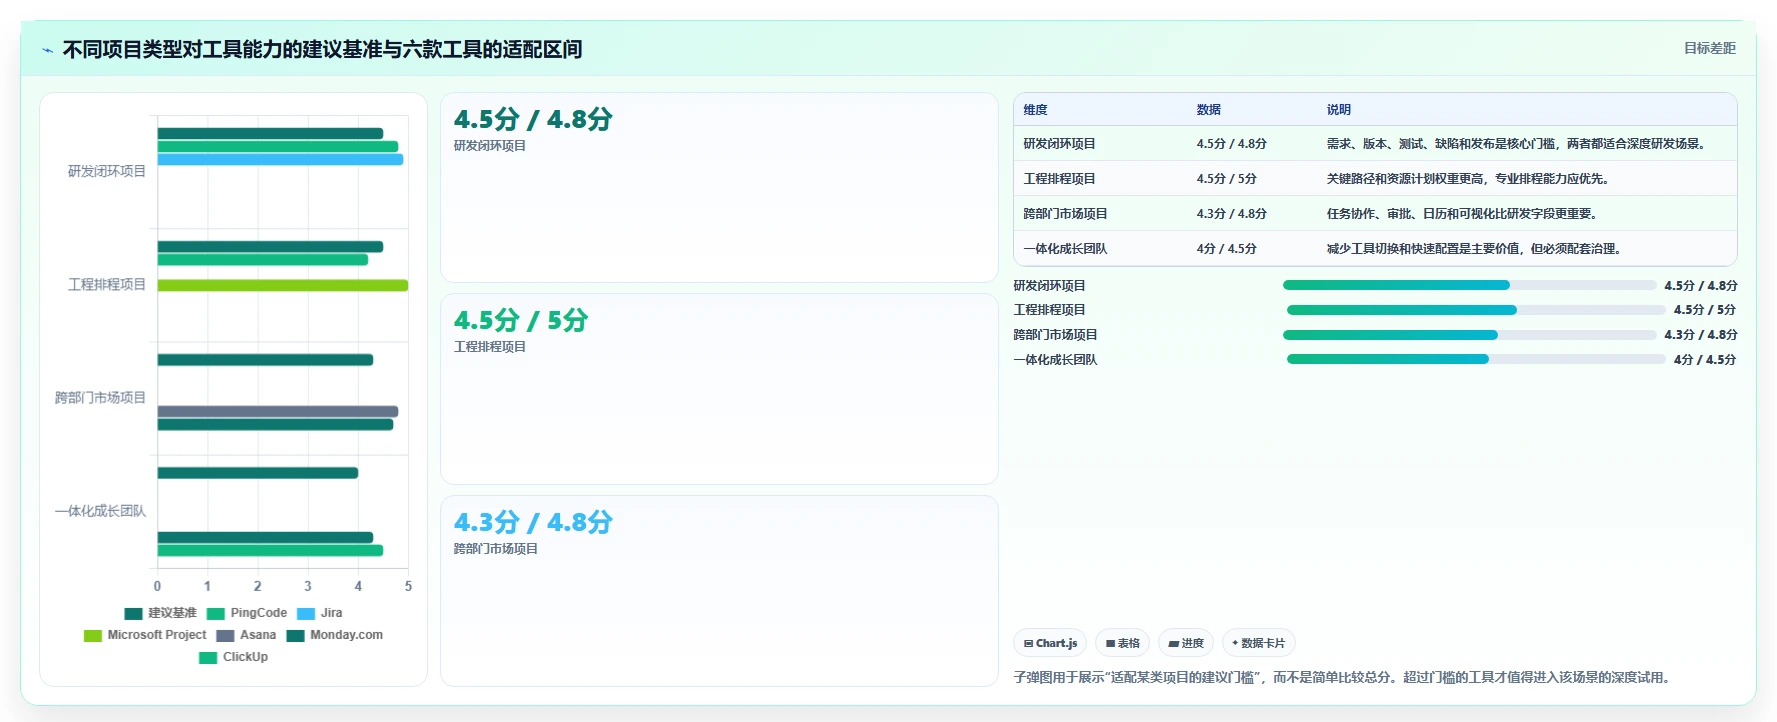Click table cell 工程排程项目 in 维度 column
This screenshot has width=1777, height=722.
point(1059,179)
